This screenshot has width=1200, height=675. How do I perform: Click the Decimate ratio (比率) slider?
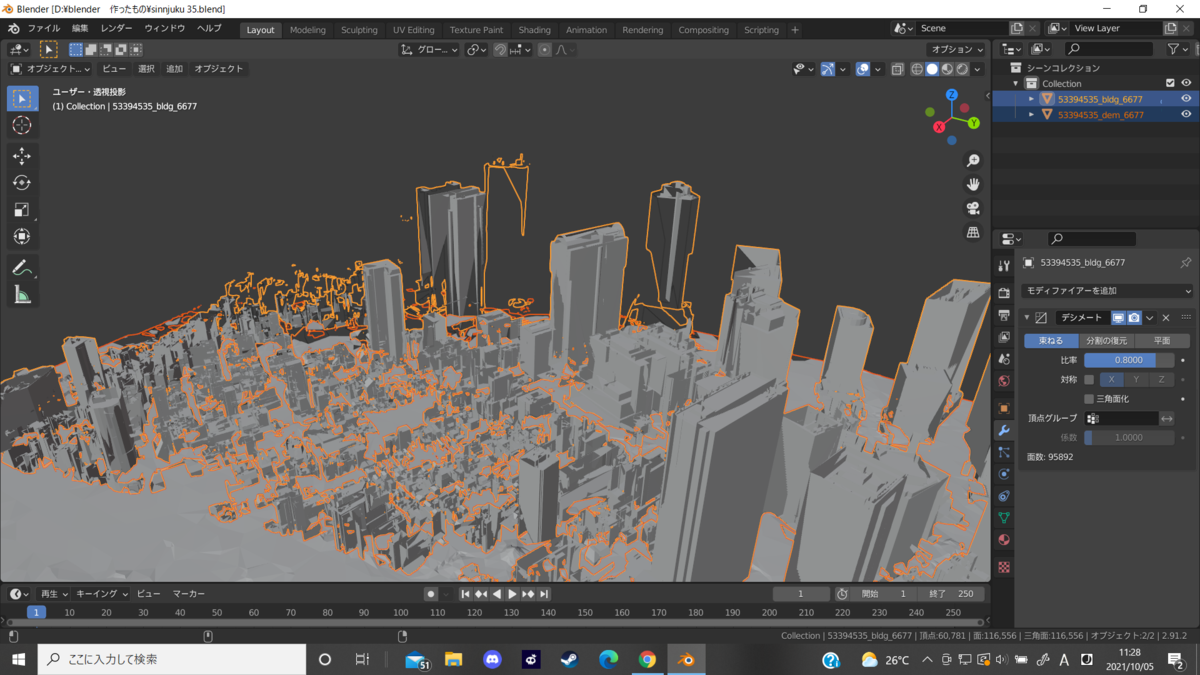click(x=1129, y=360)
